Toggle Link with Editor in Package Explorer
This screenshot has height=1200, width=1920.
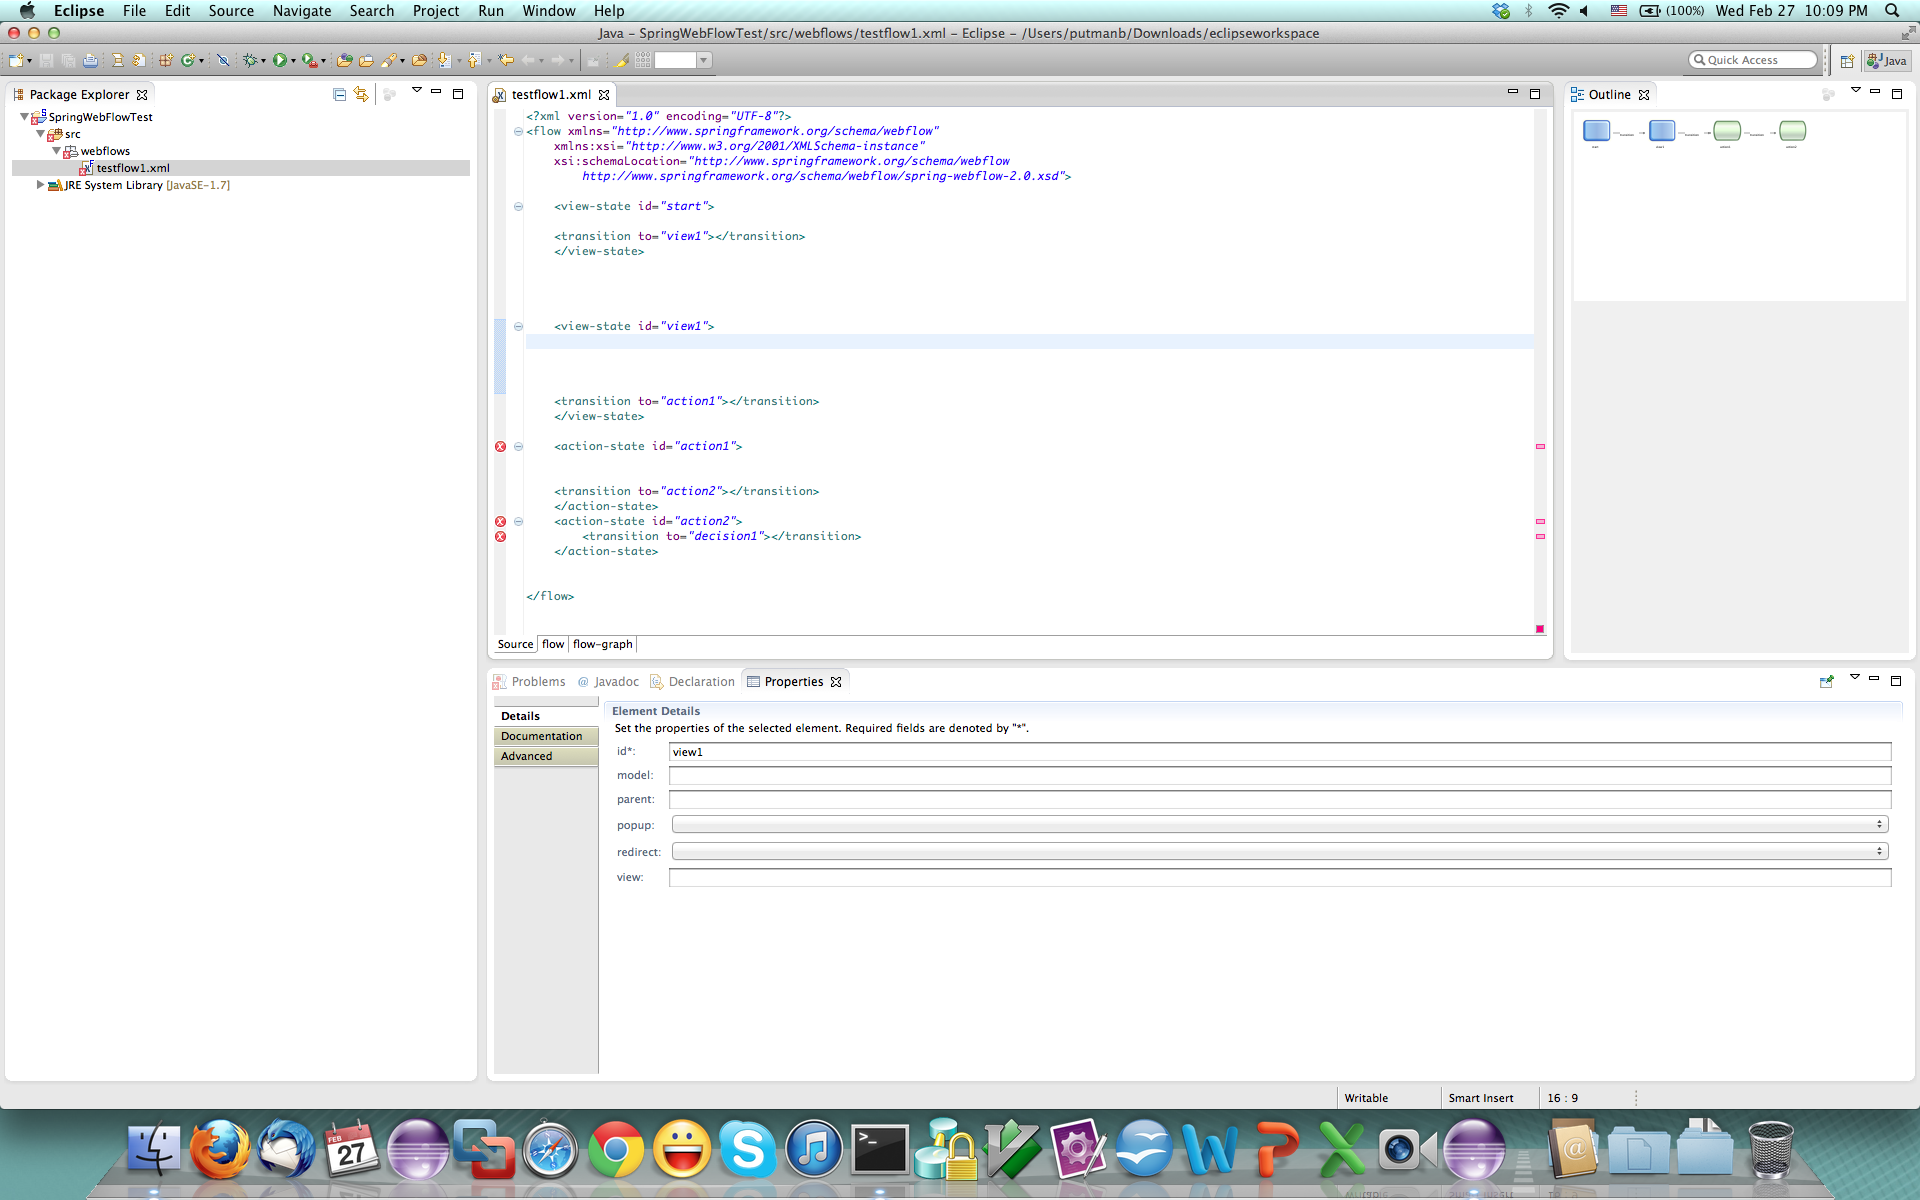point(361,94)
